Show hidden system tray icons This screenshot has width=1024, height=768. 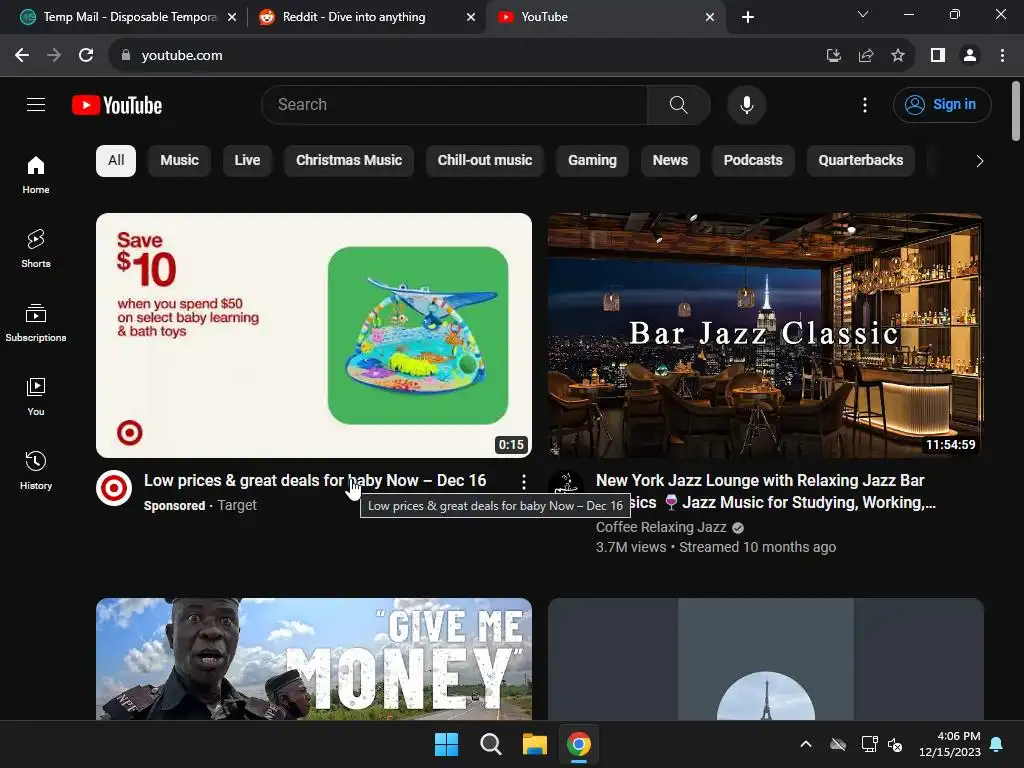click(806, 744)
